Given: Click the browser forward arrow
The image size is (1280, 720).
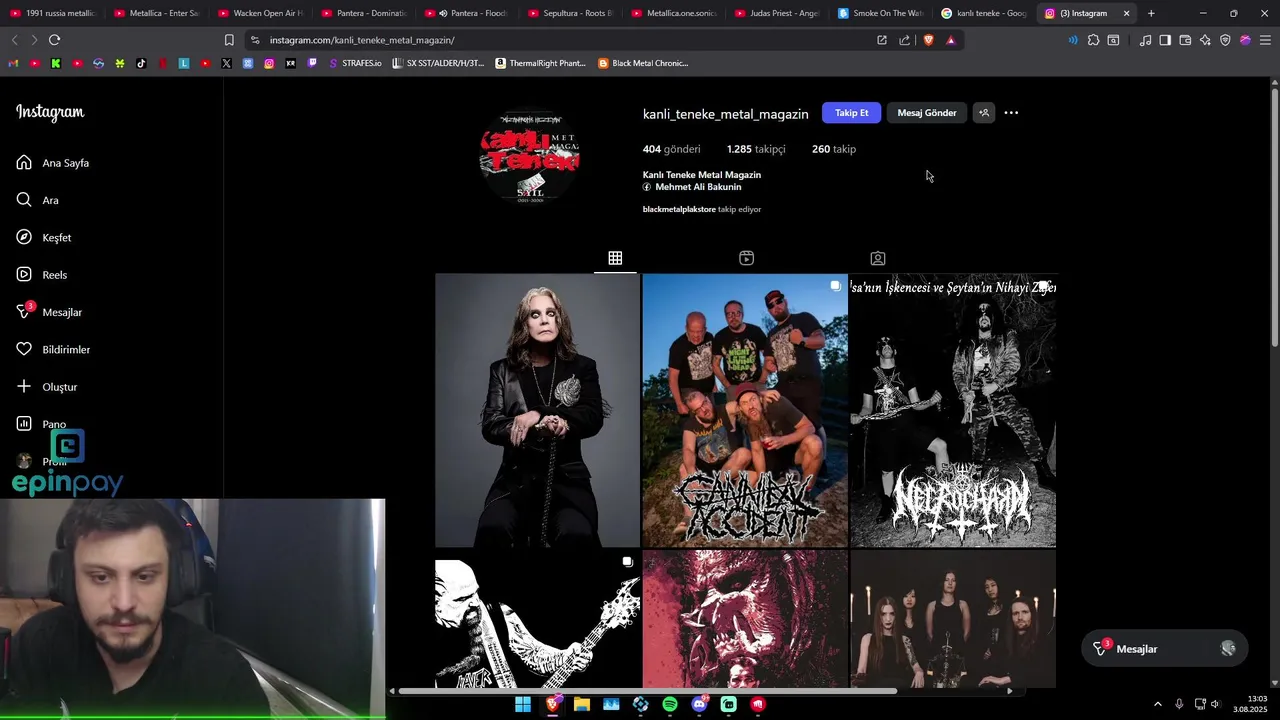Looking at the screenshot, I should 34,40.
